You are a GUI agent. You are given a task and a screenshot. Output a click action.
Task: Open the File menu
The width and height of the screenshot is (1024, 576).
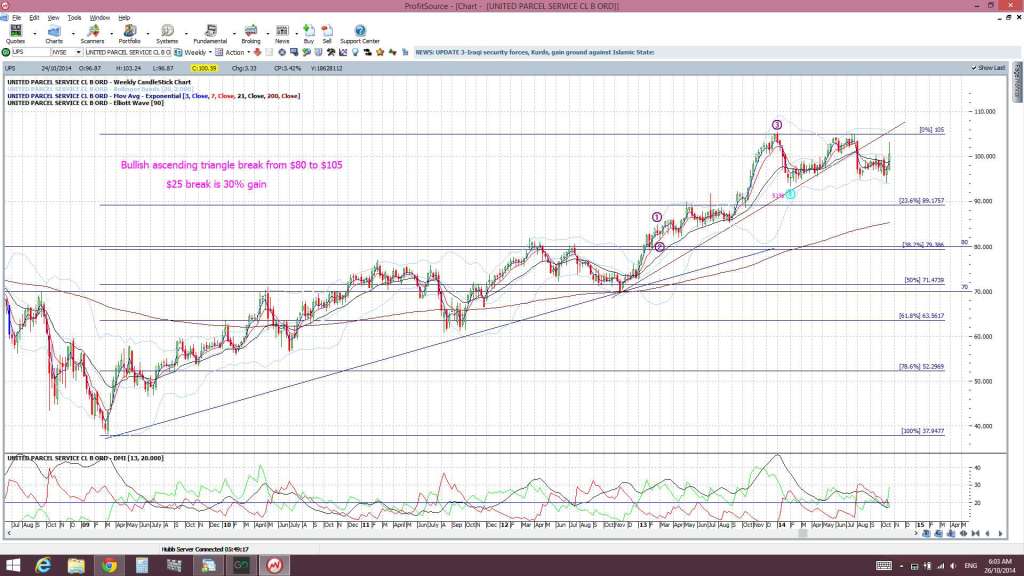[x=16, y=18]
